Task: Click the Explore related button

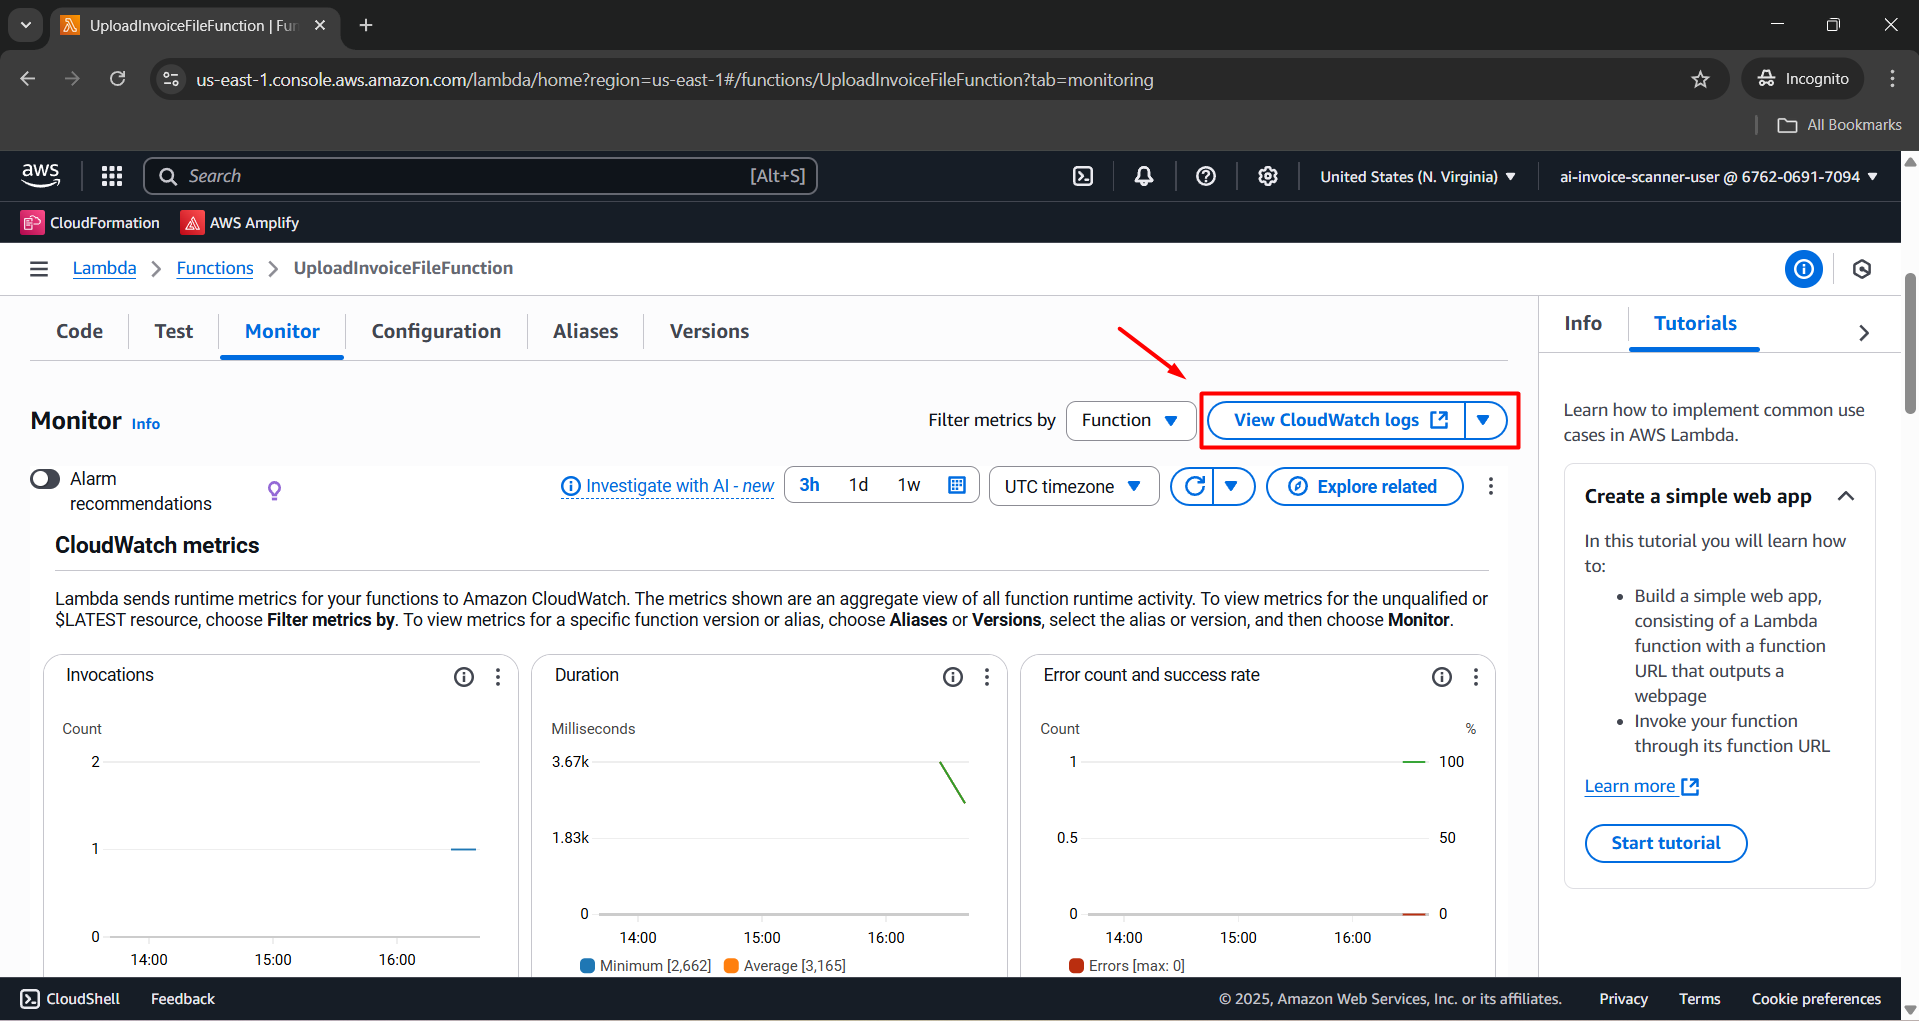Action: [1364, 486]
